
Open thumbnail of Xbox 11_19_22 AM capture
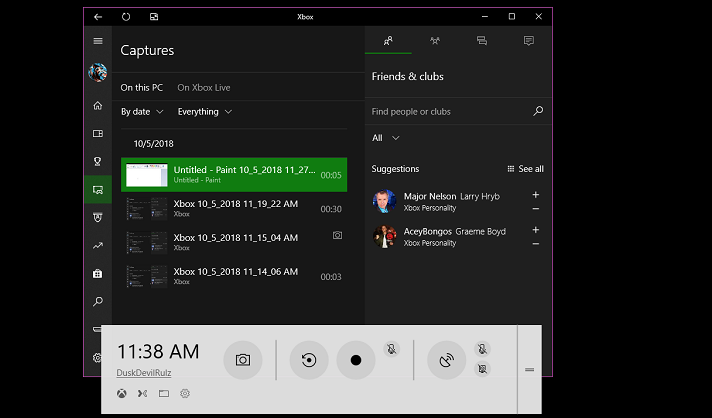[147, 209]
